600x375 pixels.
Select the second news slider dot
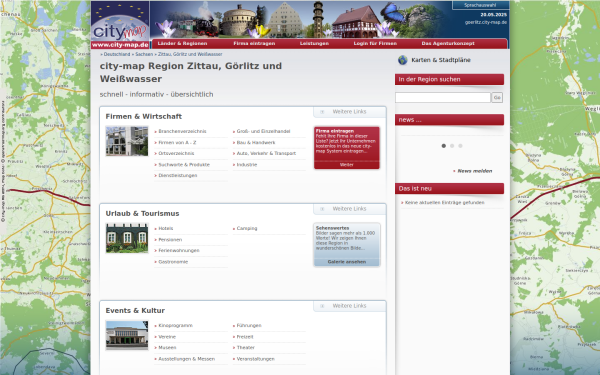coord(452,146)
